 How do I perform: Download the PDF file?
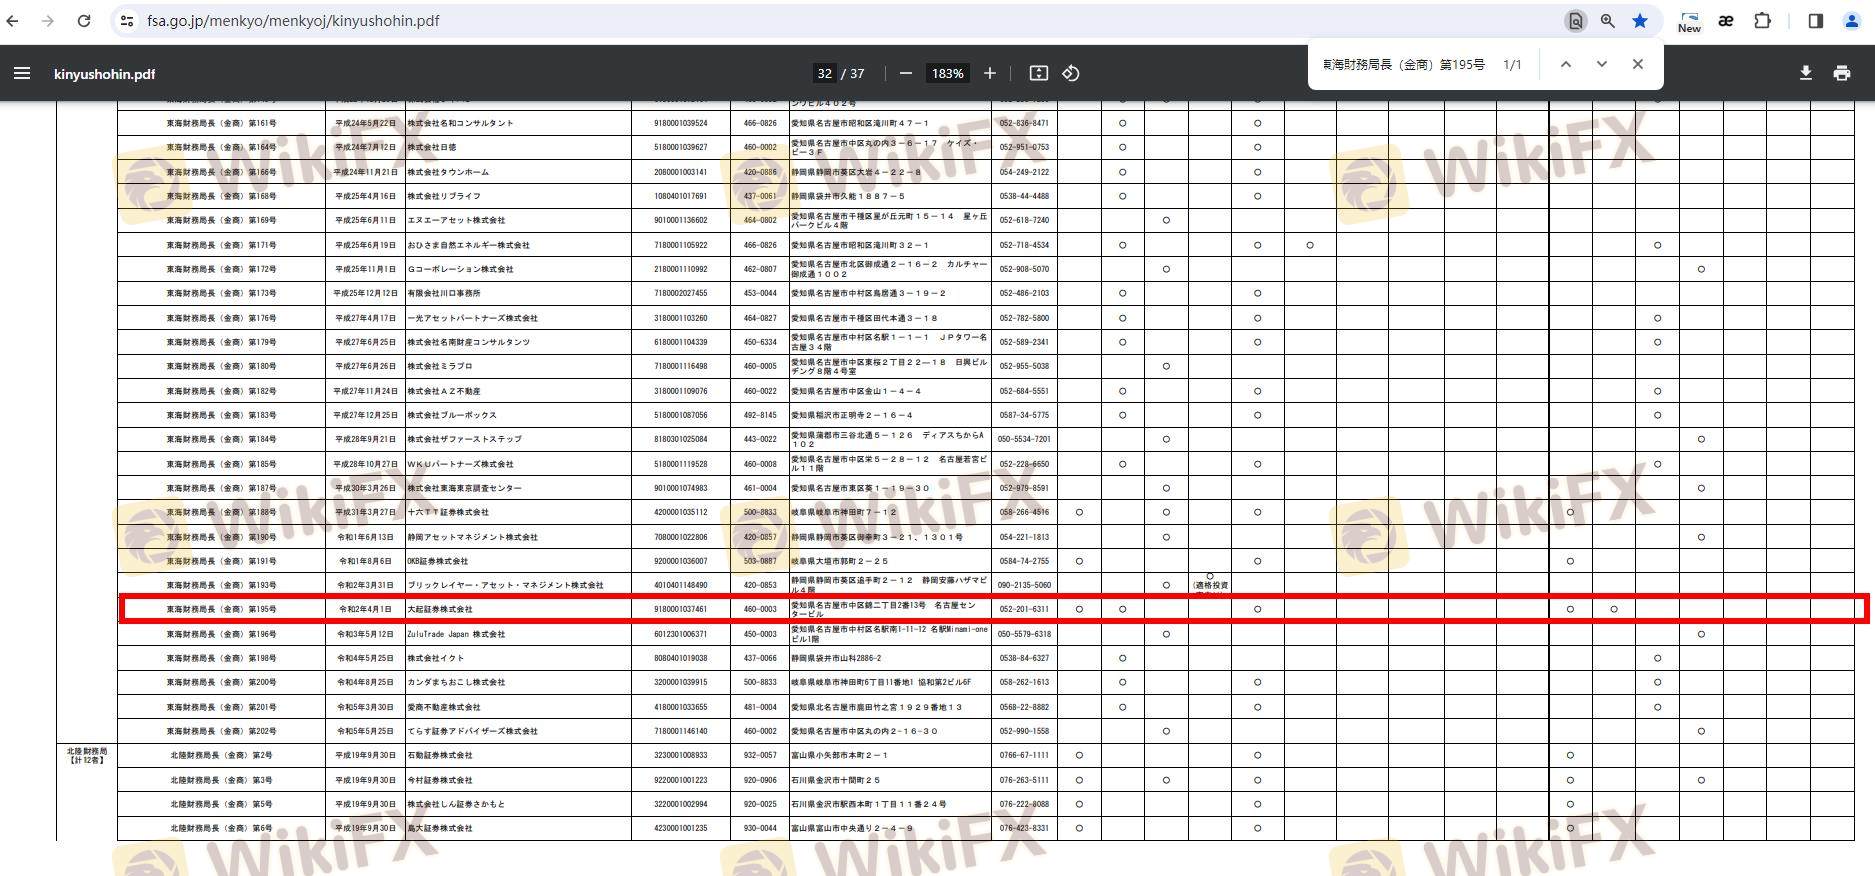[x=1806, y=73]
